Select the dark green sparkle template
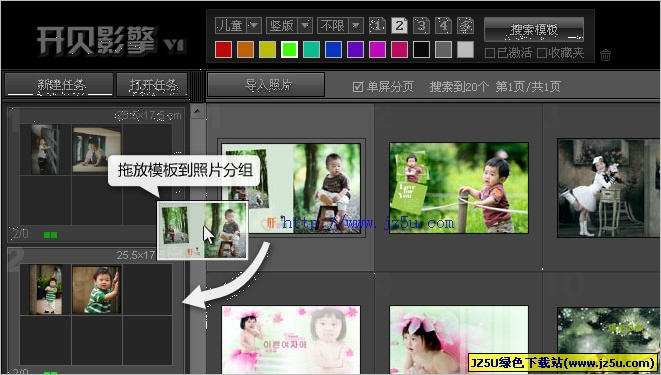Viewport: 661px width, 375px height. point(609,340)
